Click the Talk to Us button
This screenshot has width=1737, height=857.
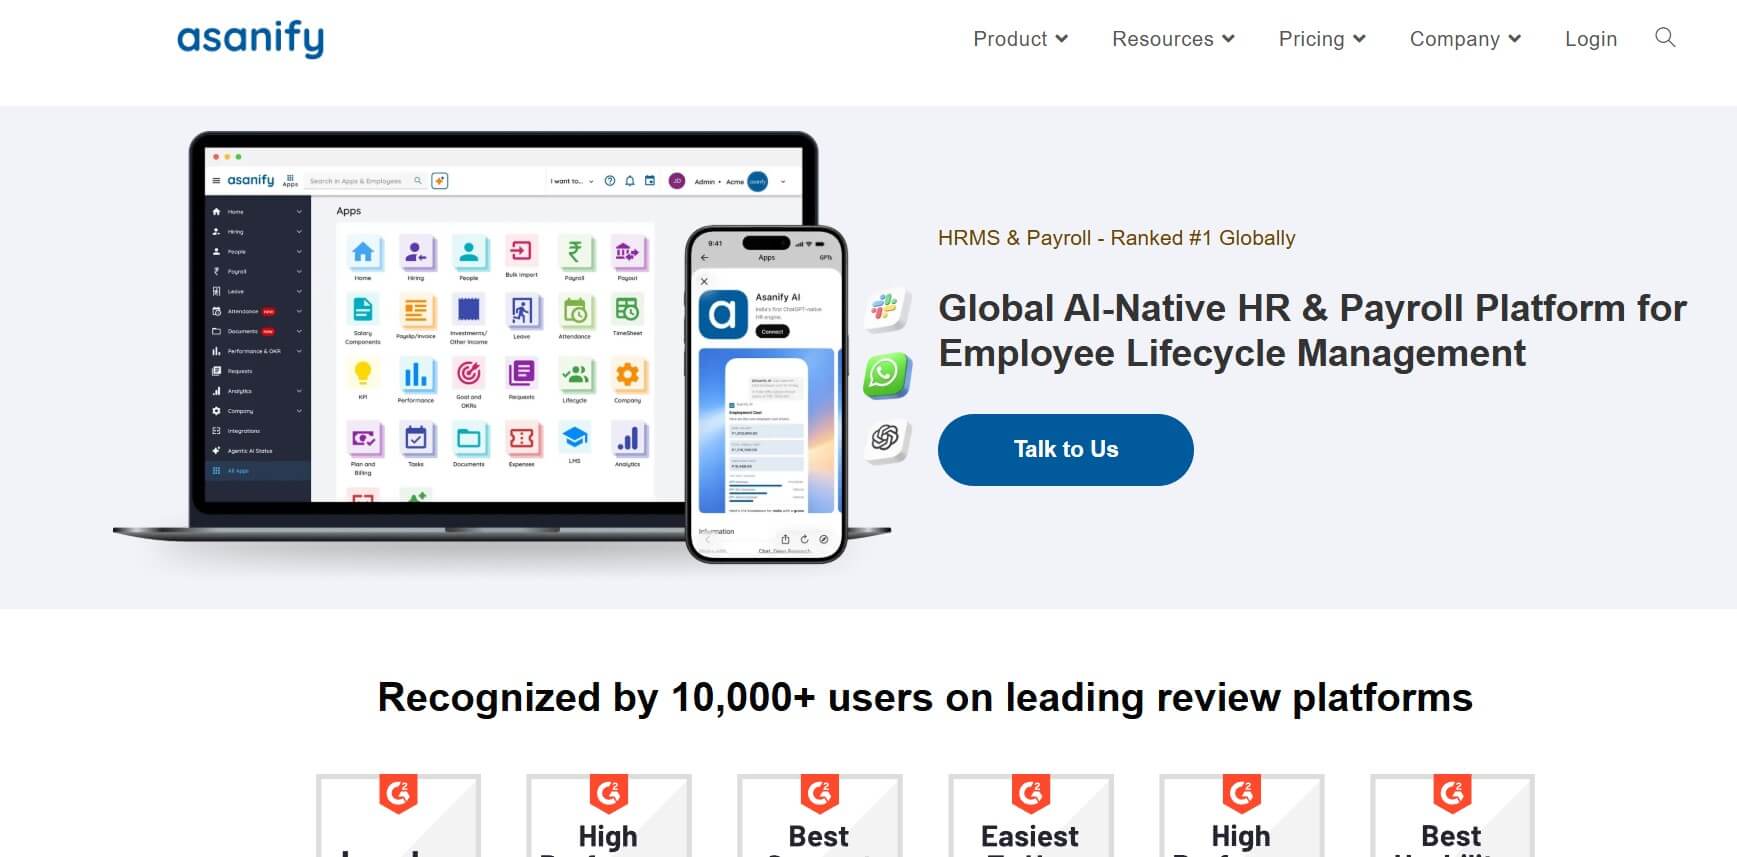pyautogui.click(x=1065, y=450)
